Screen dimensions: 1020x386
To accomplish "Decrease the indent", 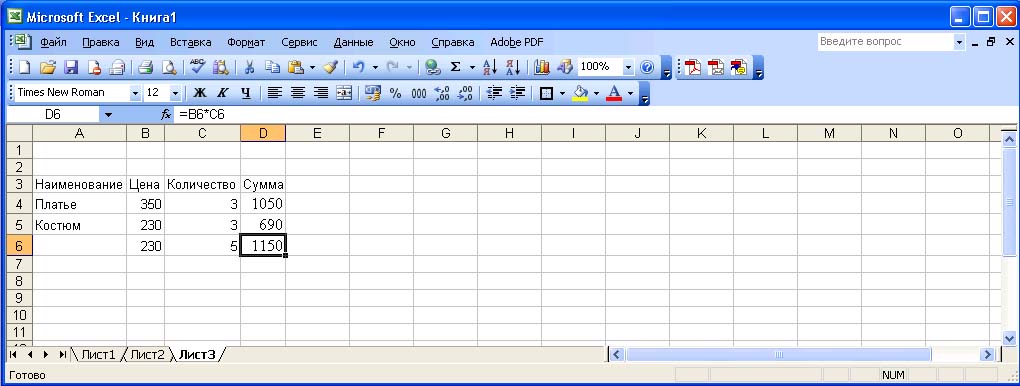I will click(x=494, y=93).
